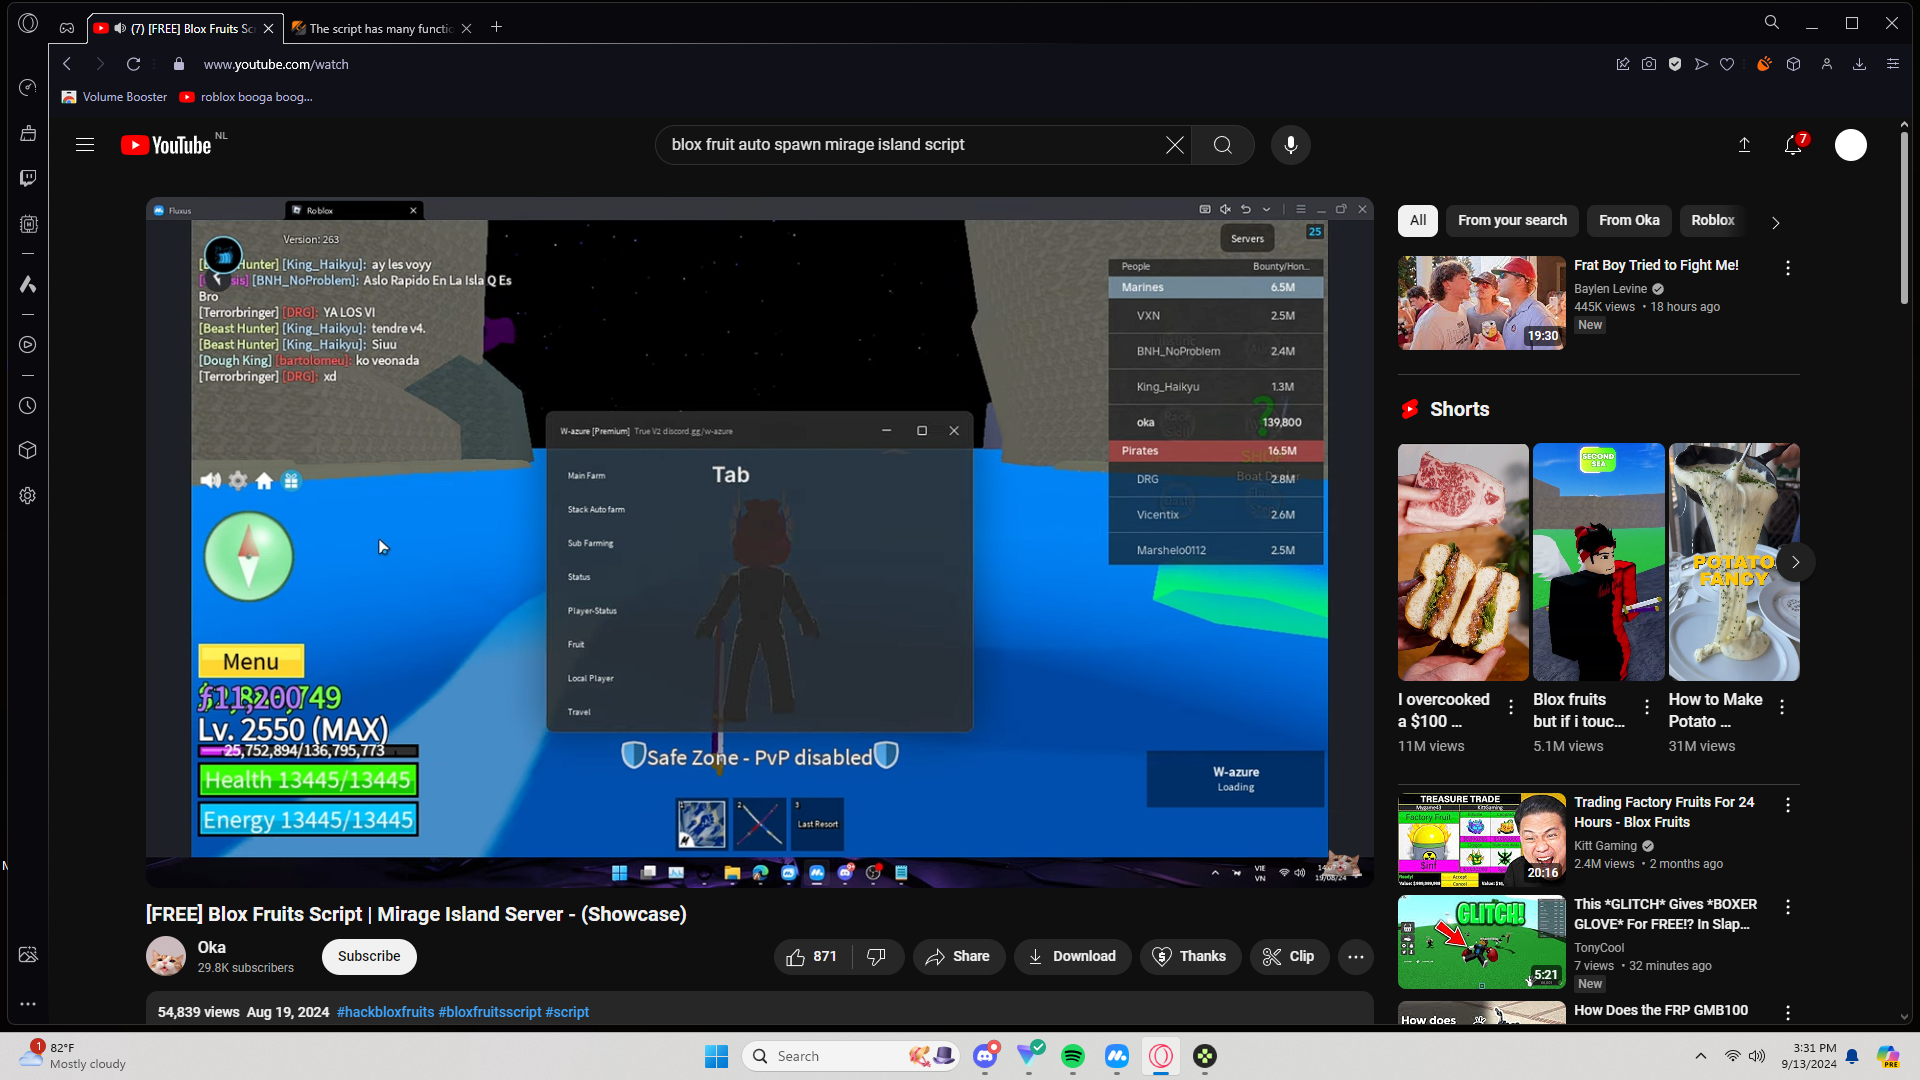Open more actions ellipsis under video
The height and width of the screenshot is (1080, 1920).
click(1356, 957)
